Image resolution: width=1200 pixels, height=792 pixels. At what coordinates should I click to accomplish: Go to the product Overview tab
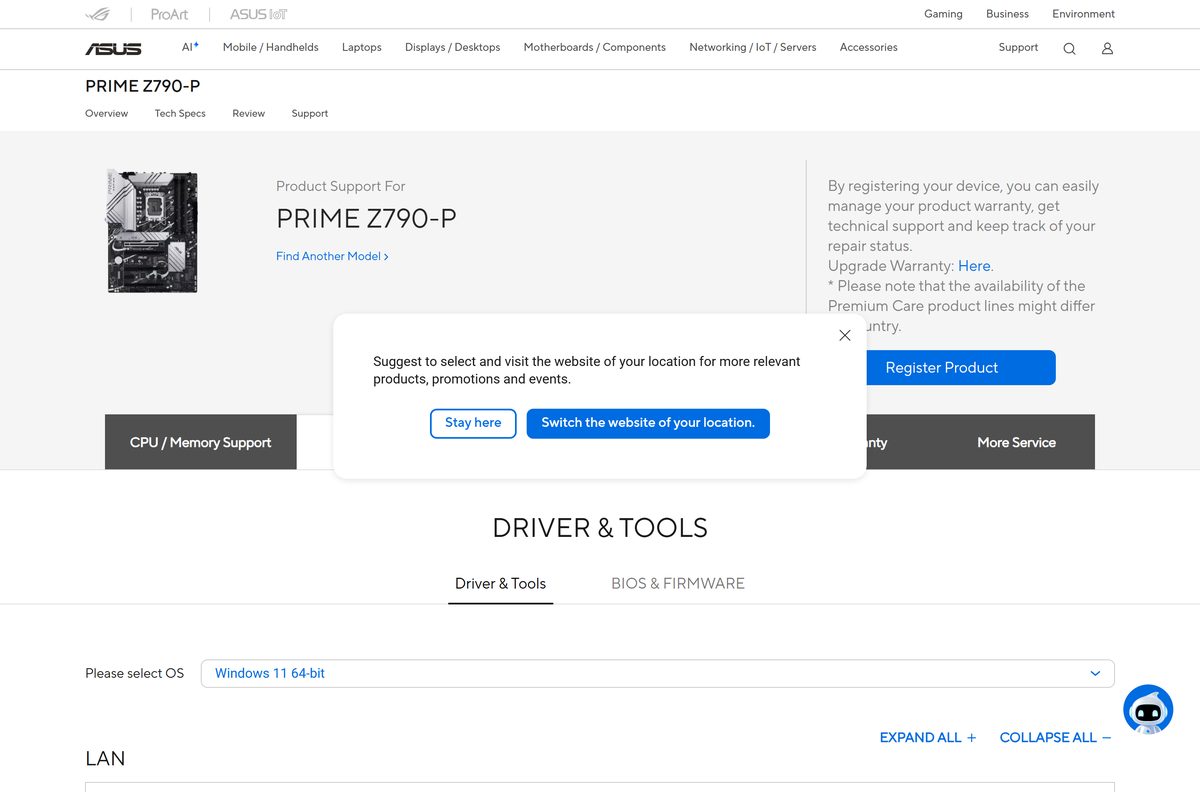(106, 113)
